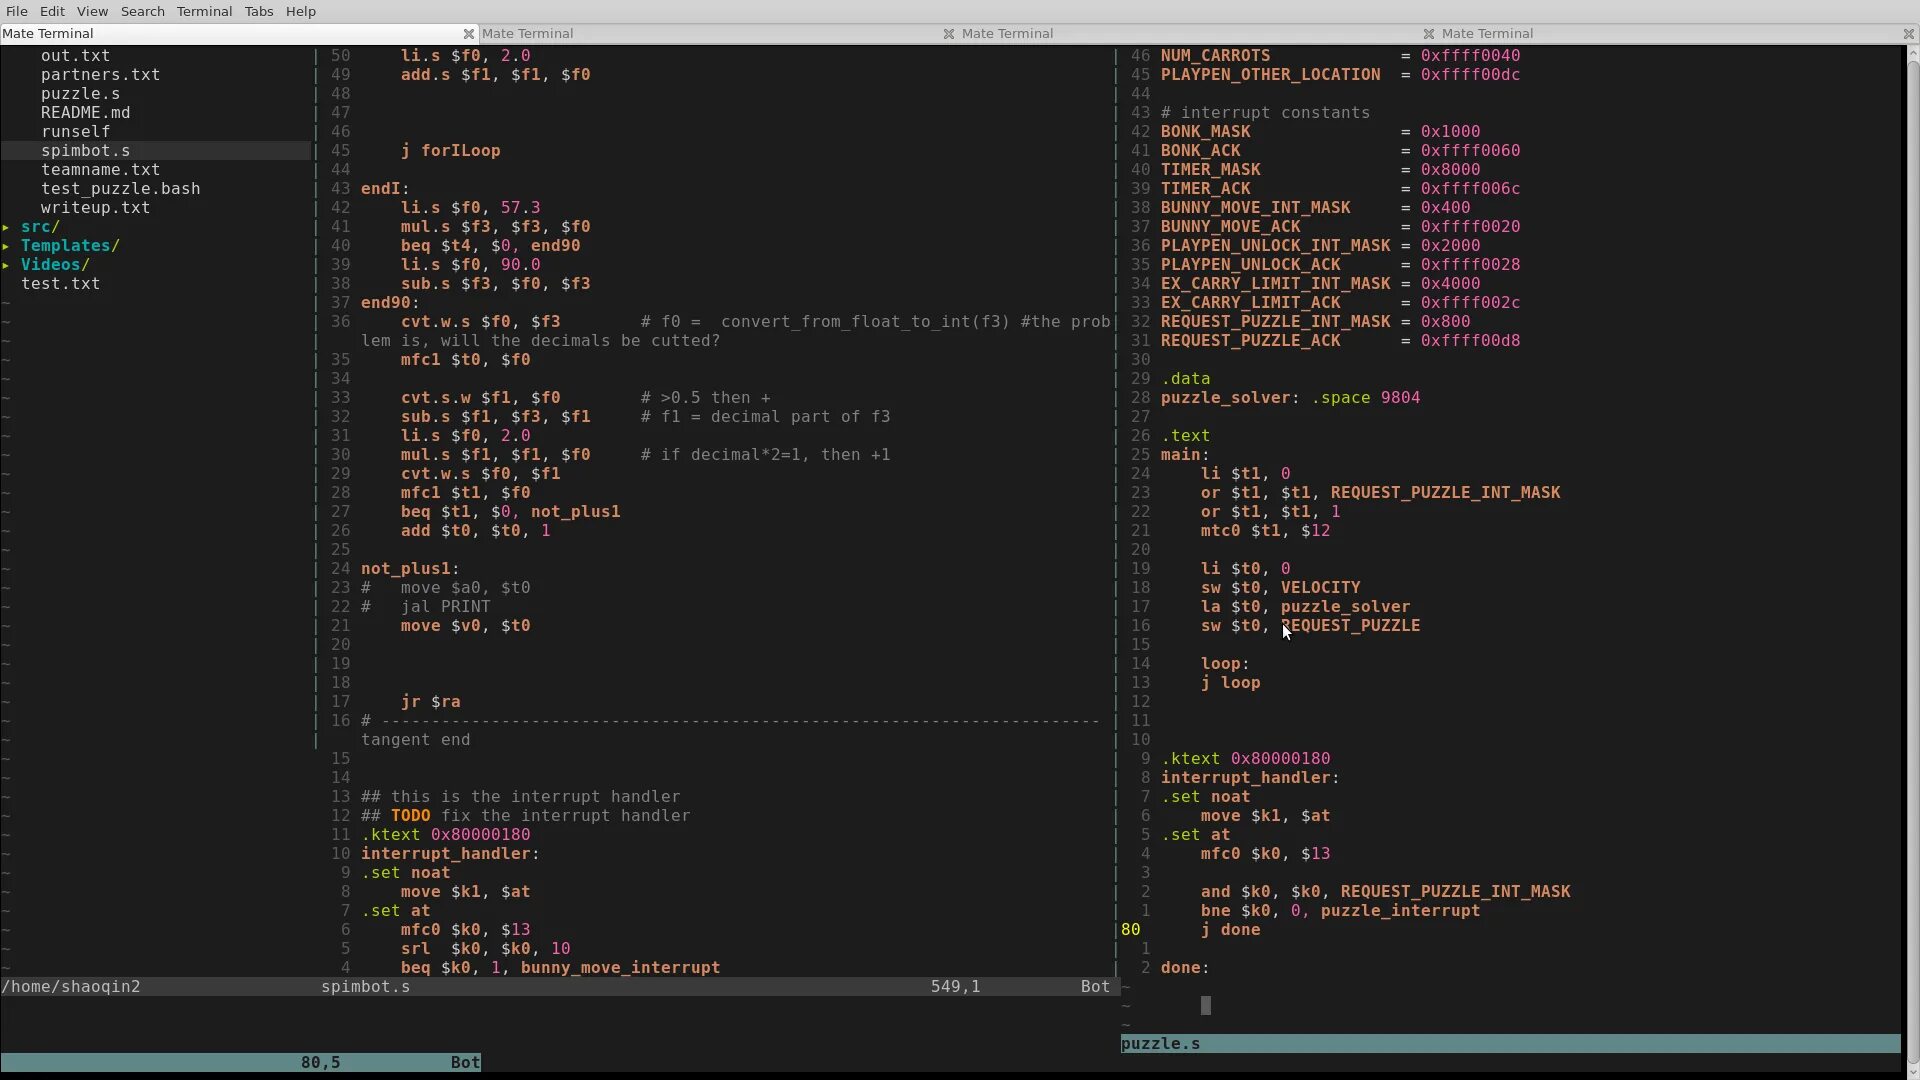Close the second Mate Terminal tab
This screenshot has width=1920, height=1080.
tap(948, 34)
